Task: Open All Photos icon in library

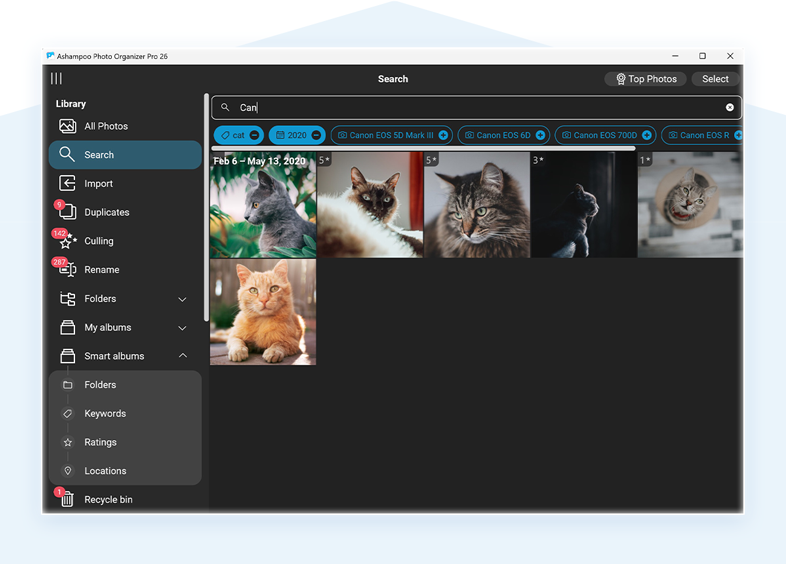Action: click(68, 126)
